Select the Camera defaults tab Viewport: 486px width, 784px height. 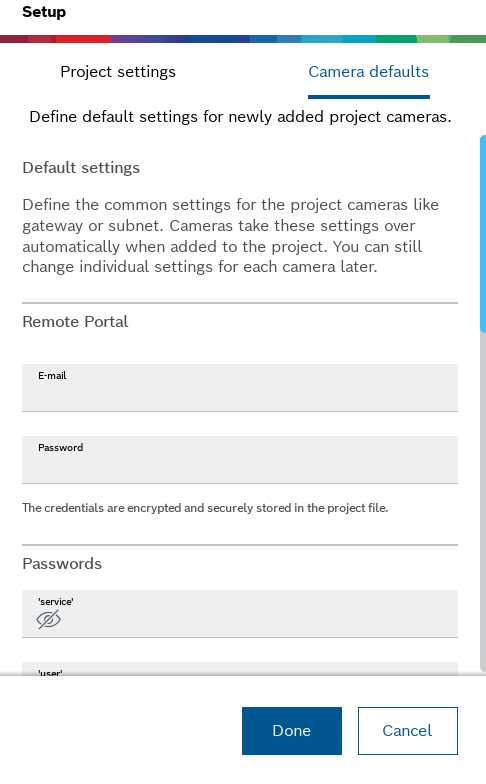(368, 72)
